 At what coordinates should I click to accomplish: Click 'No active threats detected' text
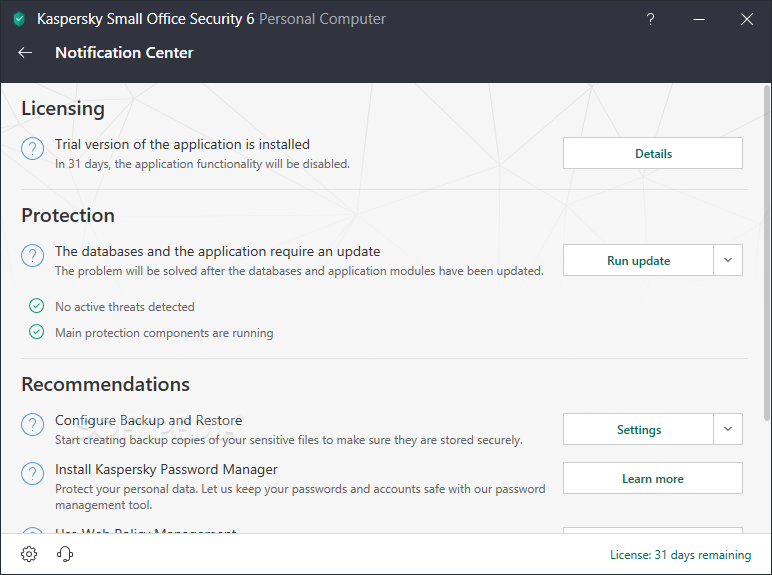click(125, 307)
